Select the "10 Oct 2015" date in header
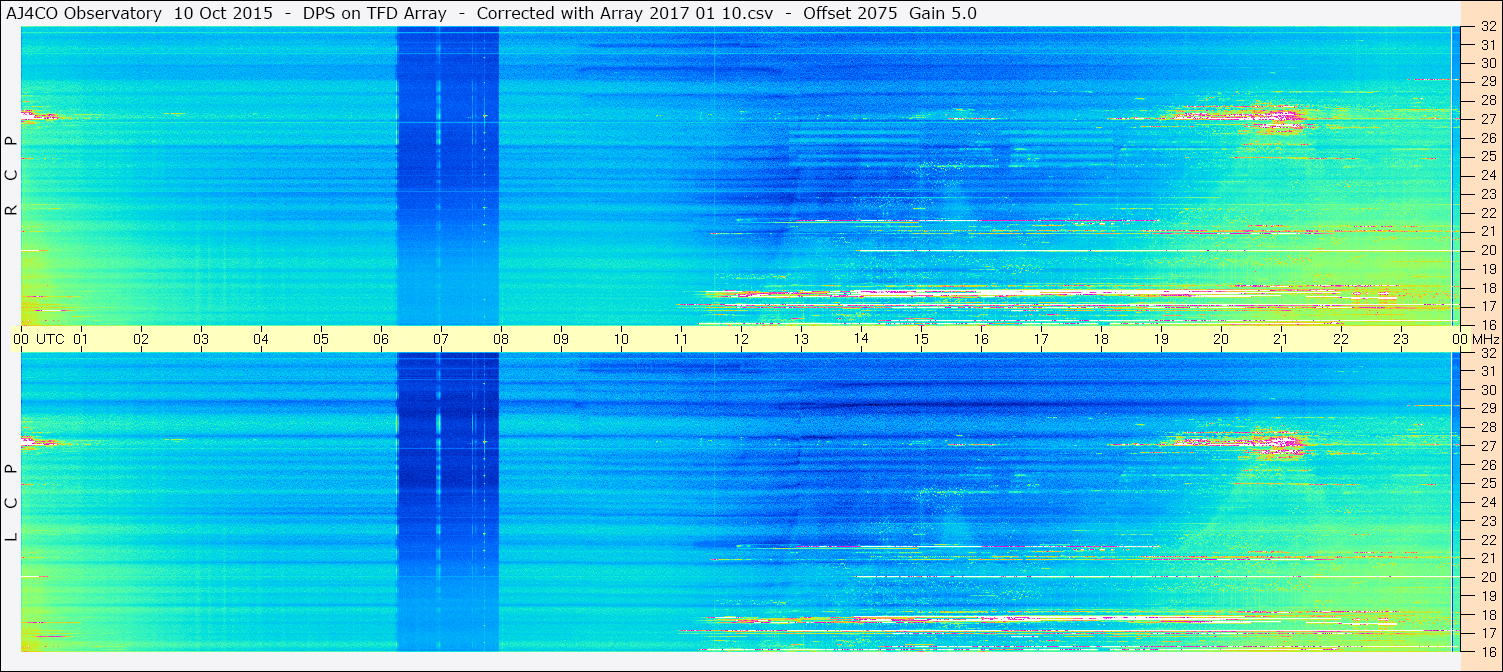 (222, 13)
